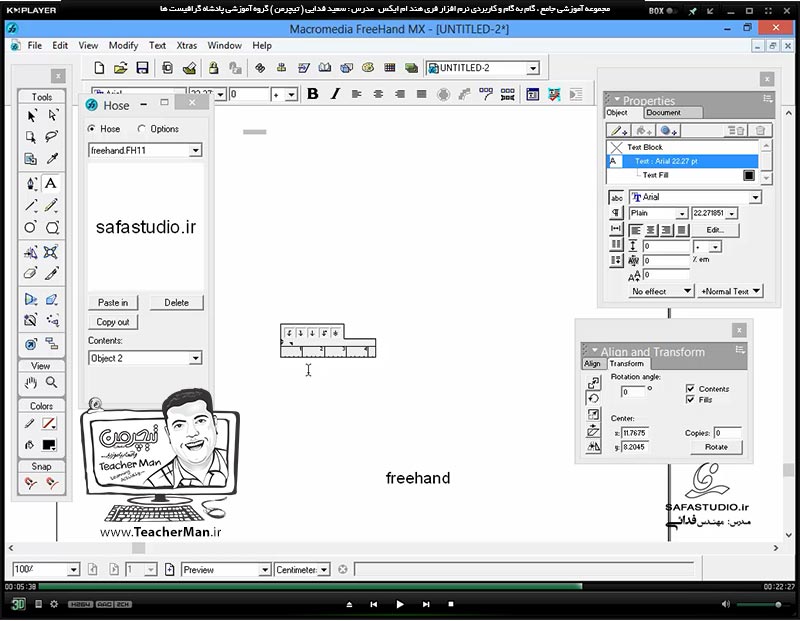
Task: Activate the Text tool
Action: [x=51, y=183]
